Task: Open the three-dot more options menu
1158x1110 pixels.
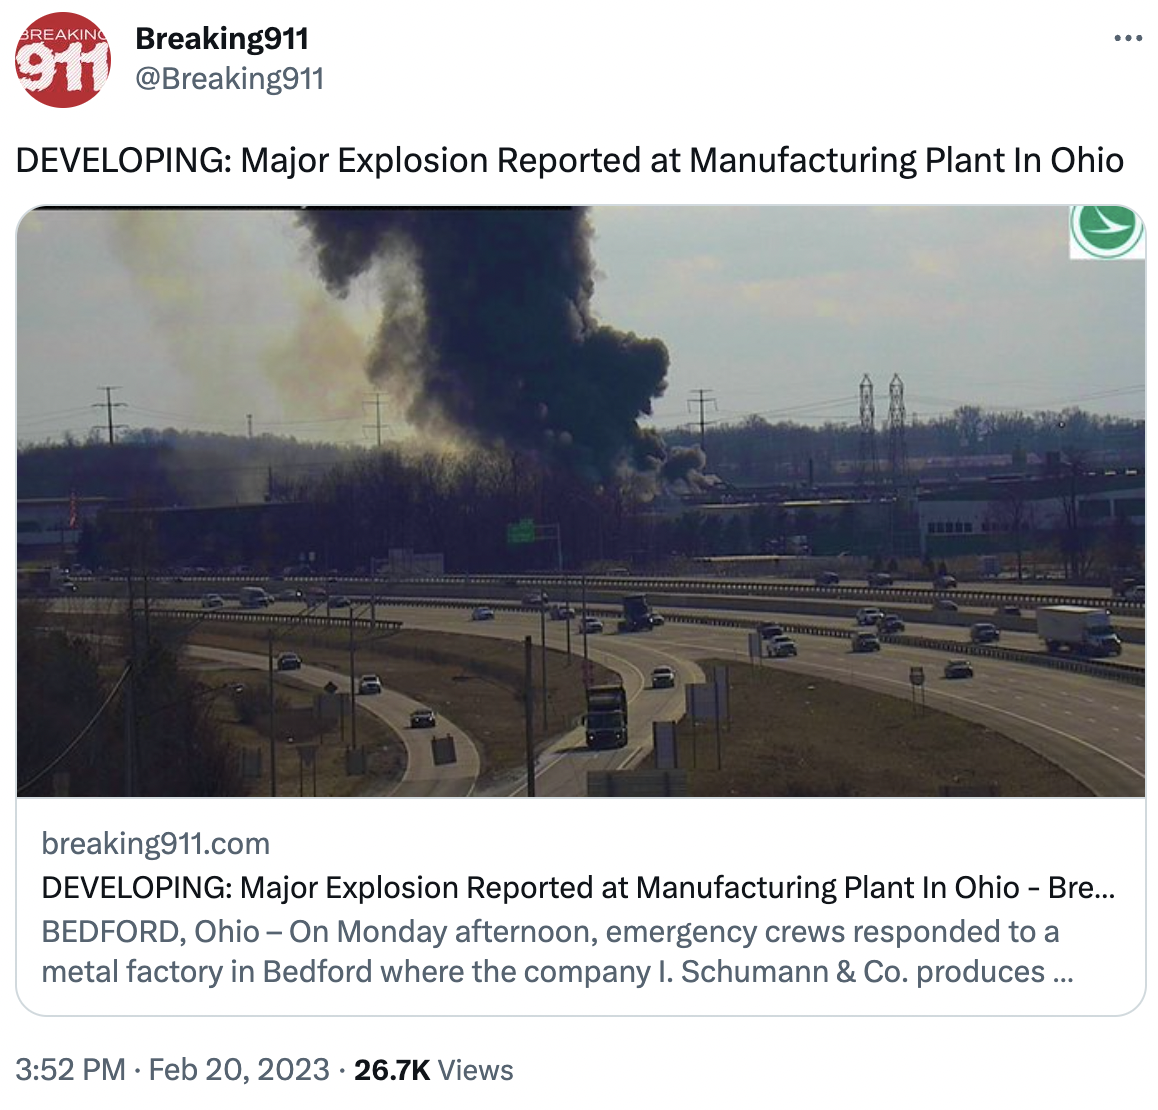Action: point(1128,38)
